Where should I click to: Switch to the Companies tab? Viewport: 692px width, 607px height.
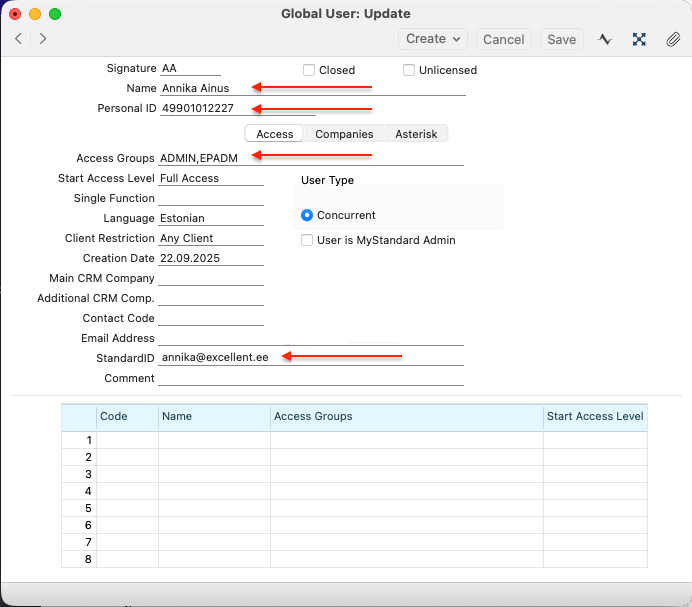pos(344,134)
